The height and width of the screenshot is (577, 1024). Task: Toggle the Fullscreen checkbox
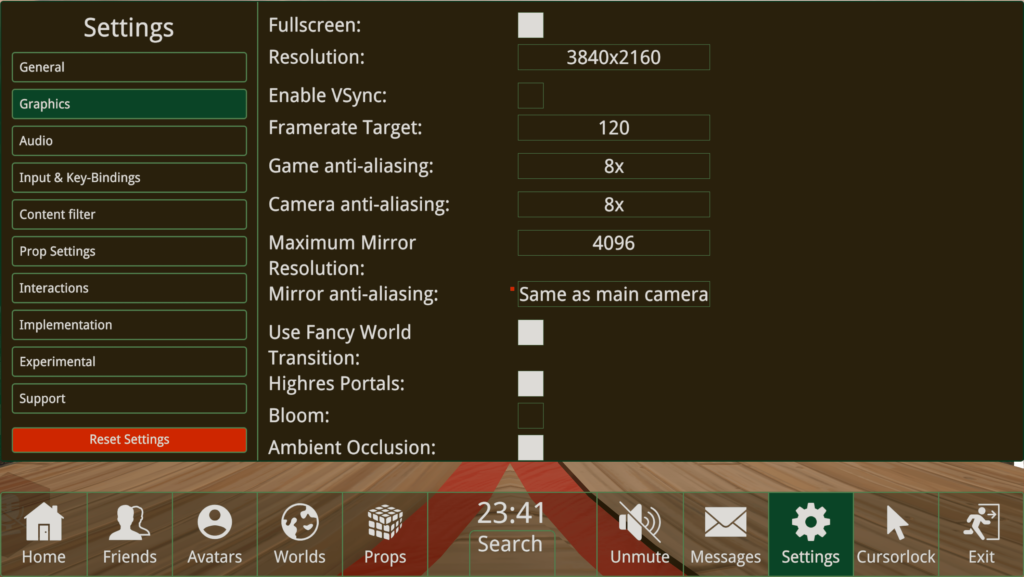(x=530, y=25)
